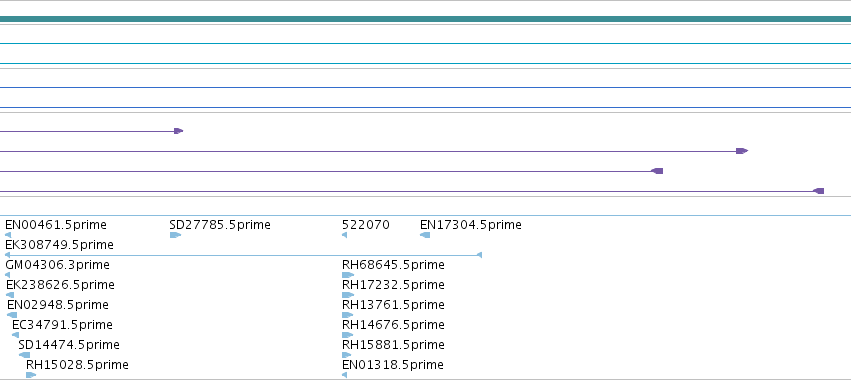
Task: Click the 522070 feature marker arrow
Action: coord(345,235)
